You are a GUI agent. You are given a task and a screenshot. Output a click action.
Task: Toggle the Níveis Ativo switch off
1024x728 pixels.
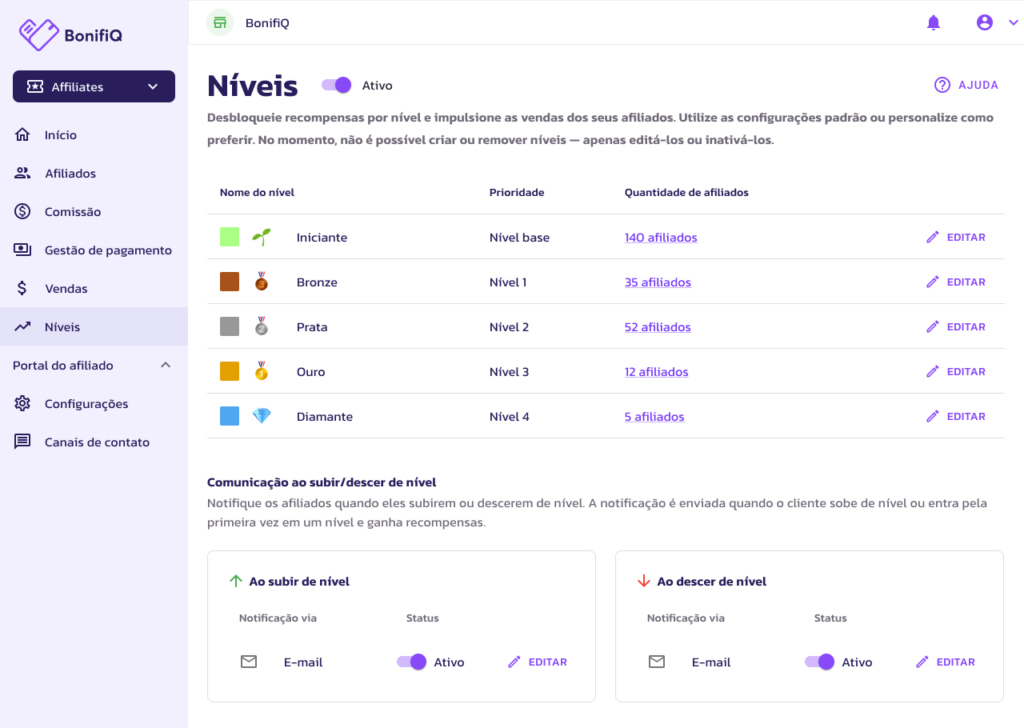tap(337, 85)
